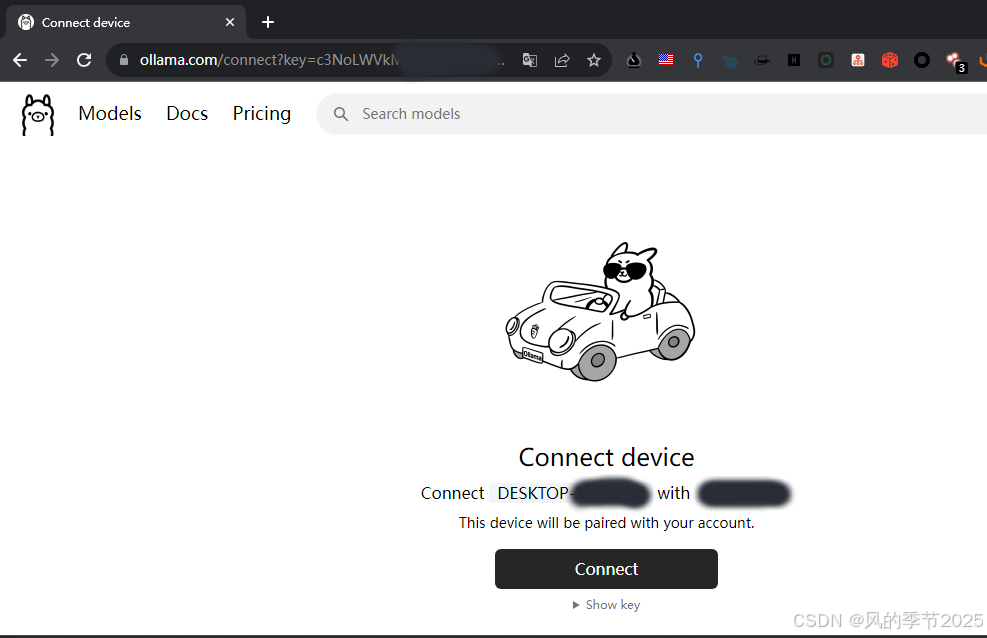Click the red dice extension icon
This screenshot has width=987, height=638.
pyautogui.click(x=890, y=60)
